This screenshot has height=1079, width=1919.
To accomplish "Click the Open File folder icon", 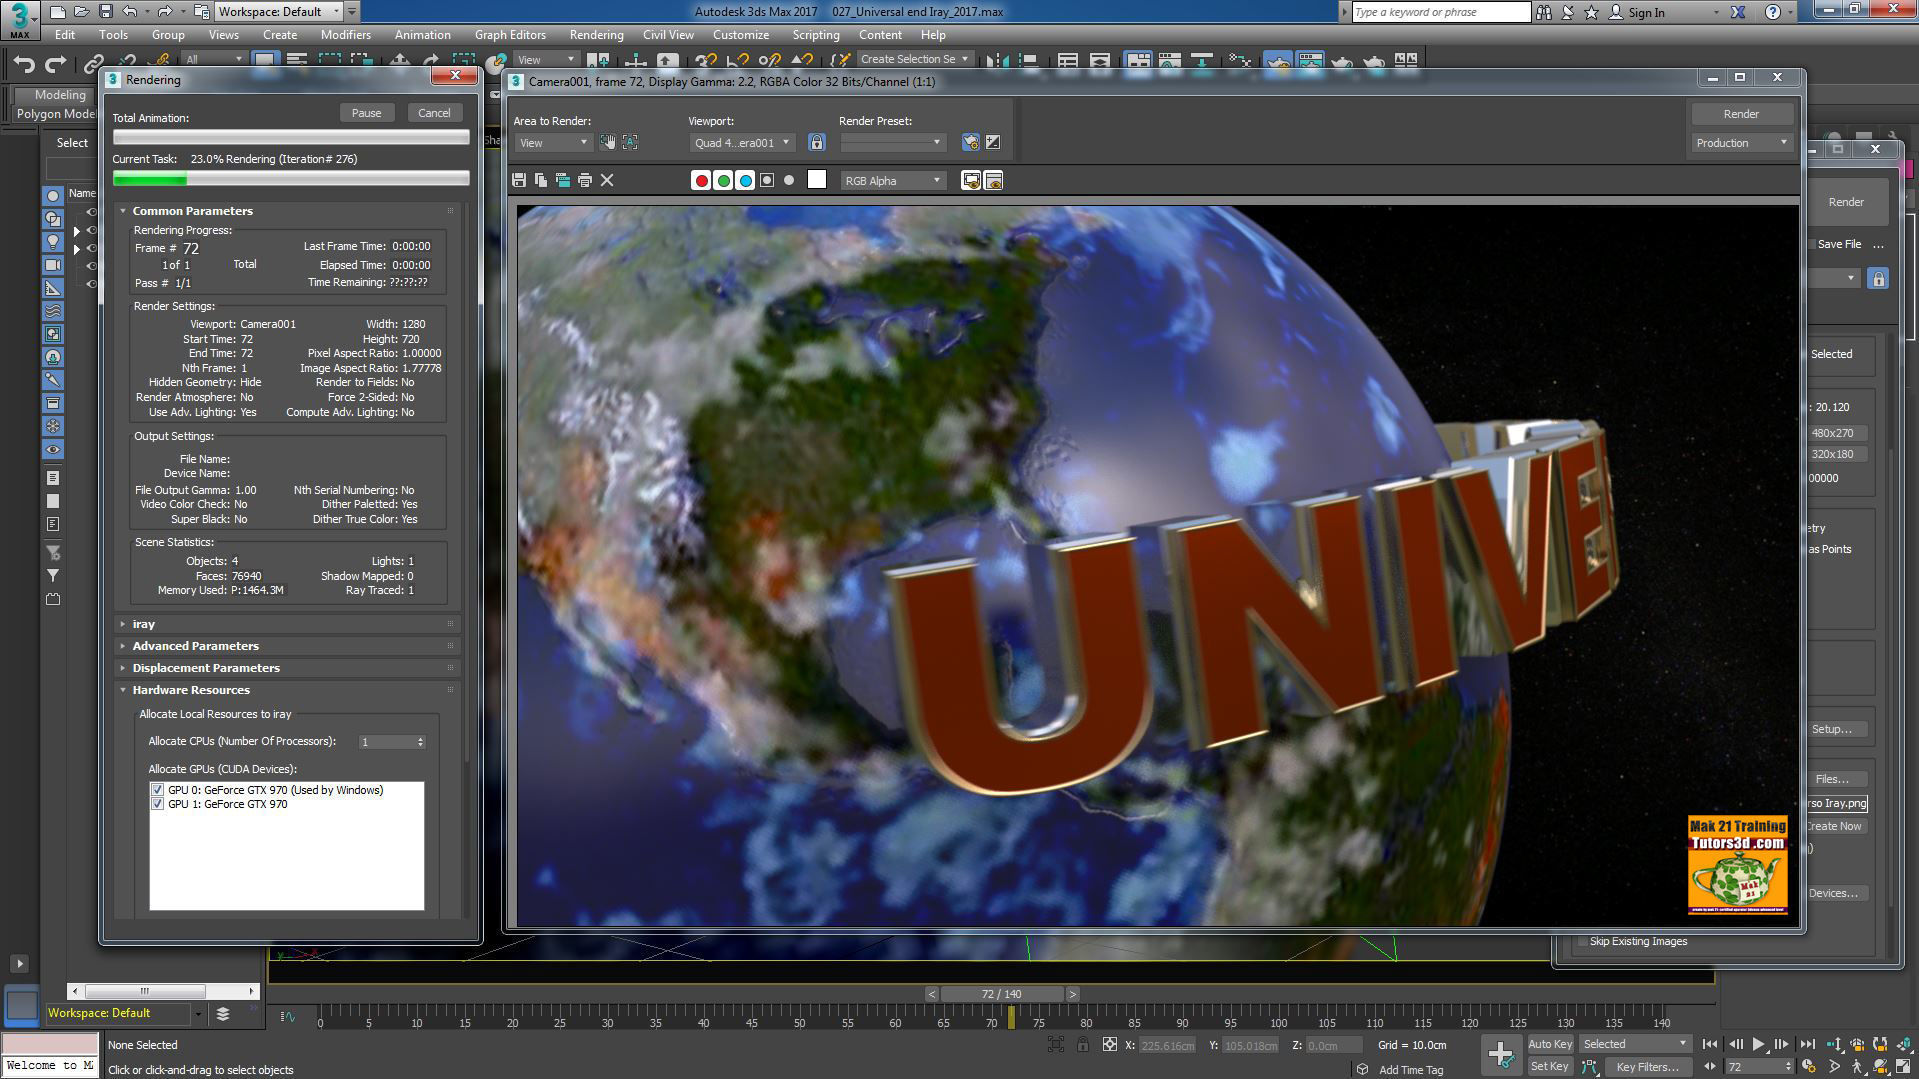I will [81, 12].
